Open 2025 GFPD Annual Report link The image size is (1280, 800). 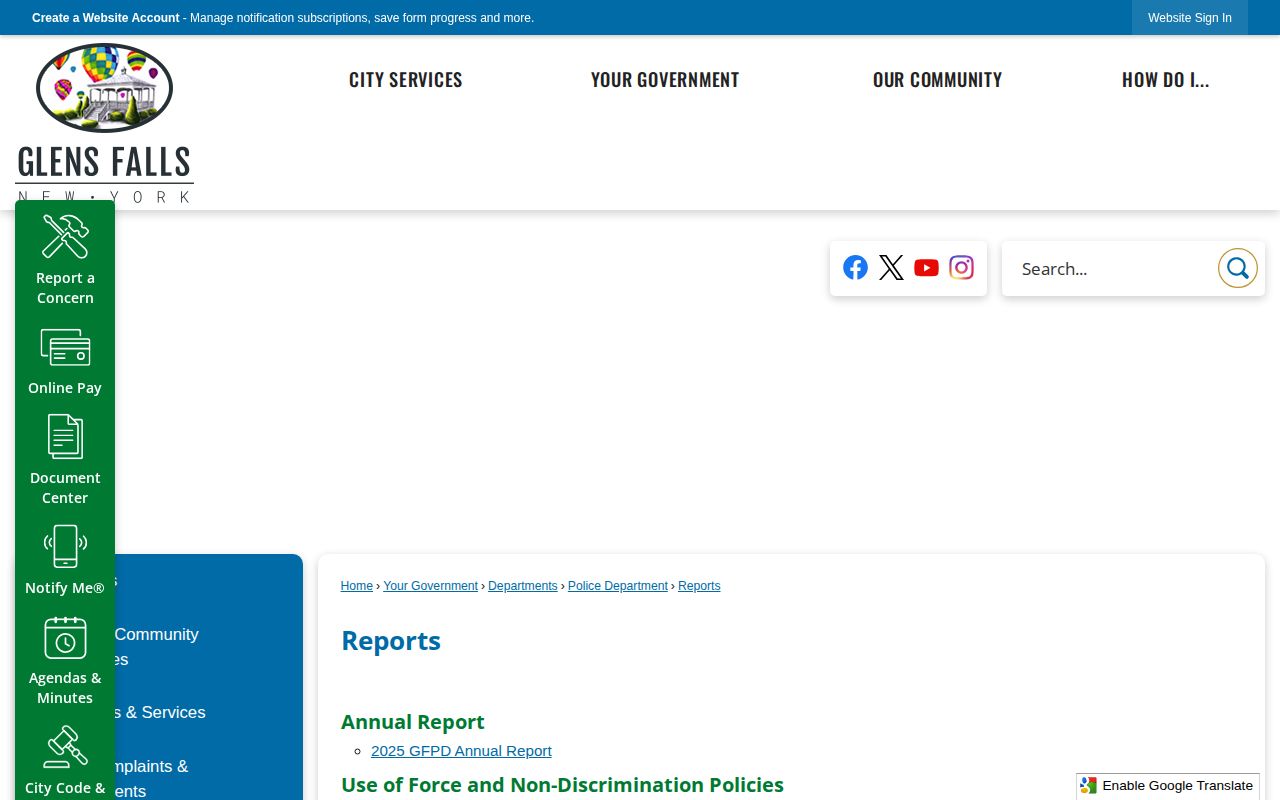tap(461, 751)
